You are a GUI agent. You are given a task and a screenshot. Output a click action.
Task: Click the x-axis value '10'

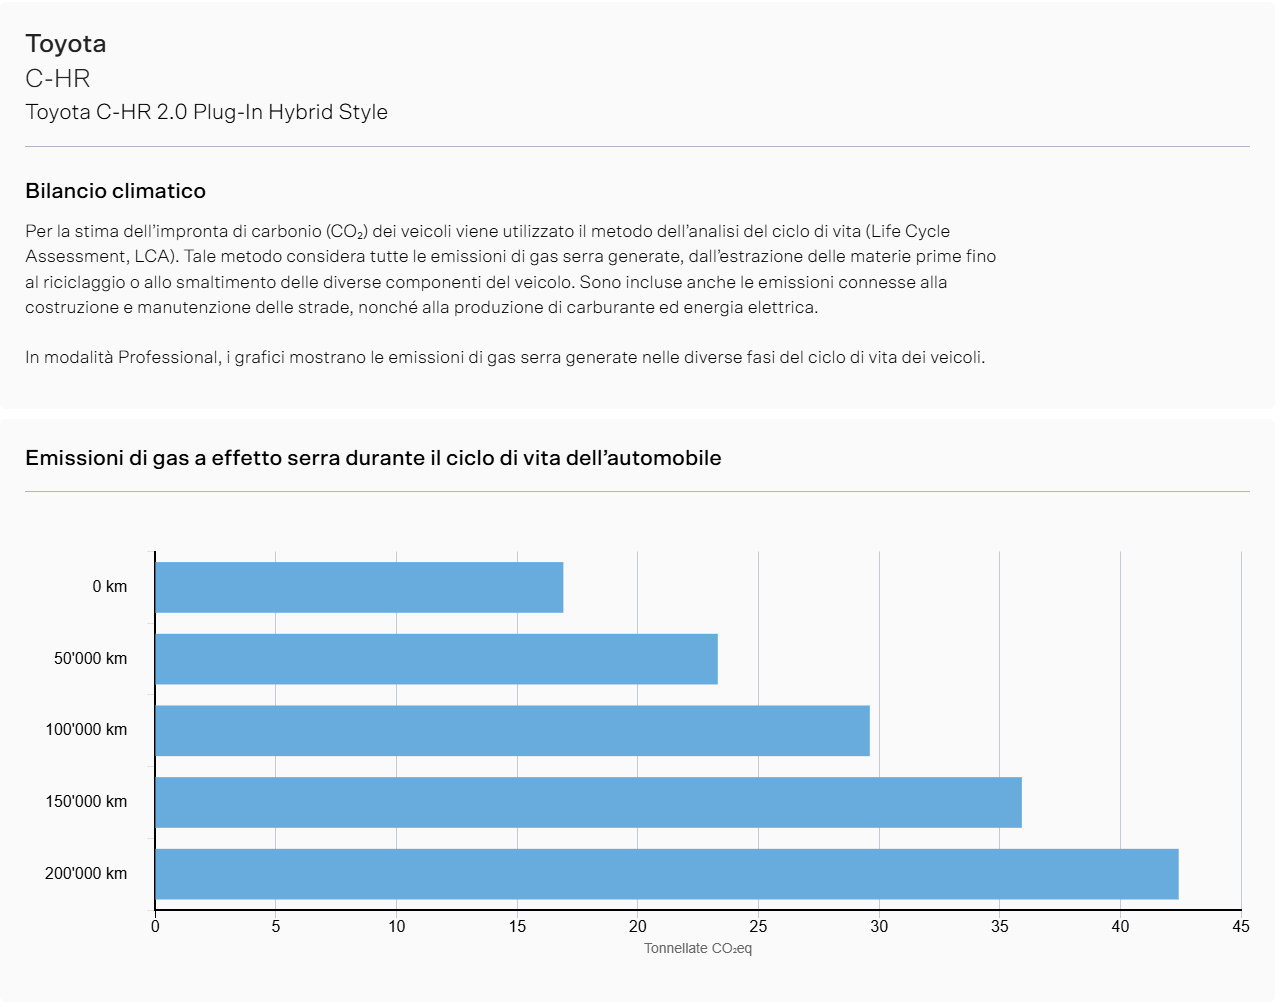(397, 927)
